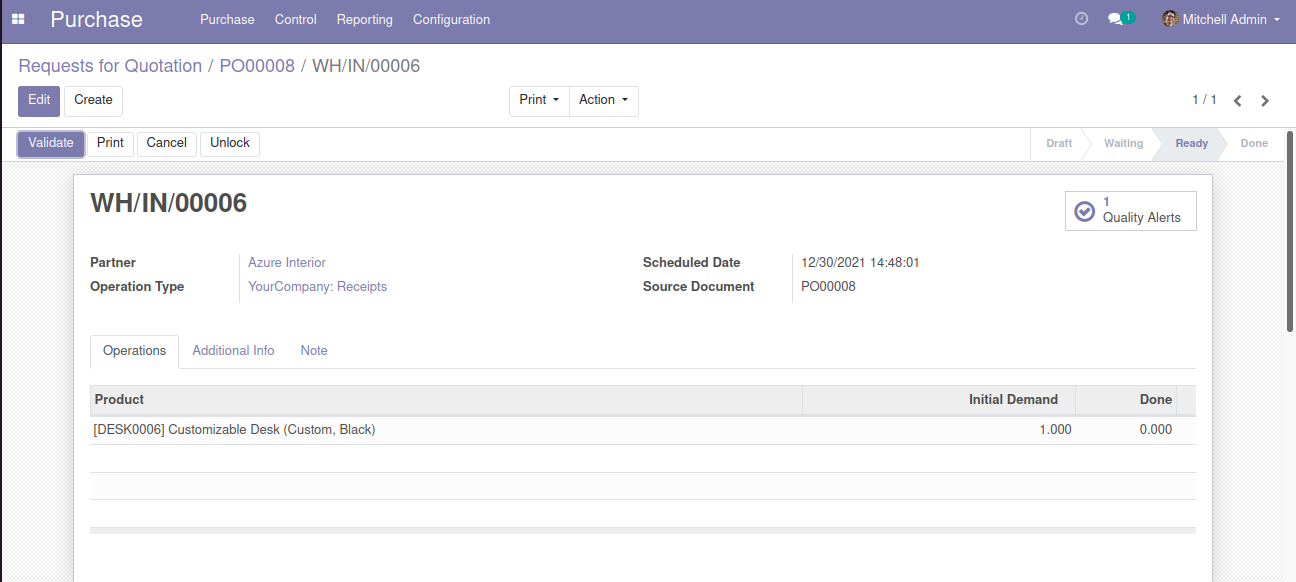Click the Done status stage
Viewport: 1296px width, 582px height.
[x=1254, y=144]
